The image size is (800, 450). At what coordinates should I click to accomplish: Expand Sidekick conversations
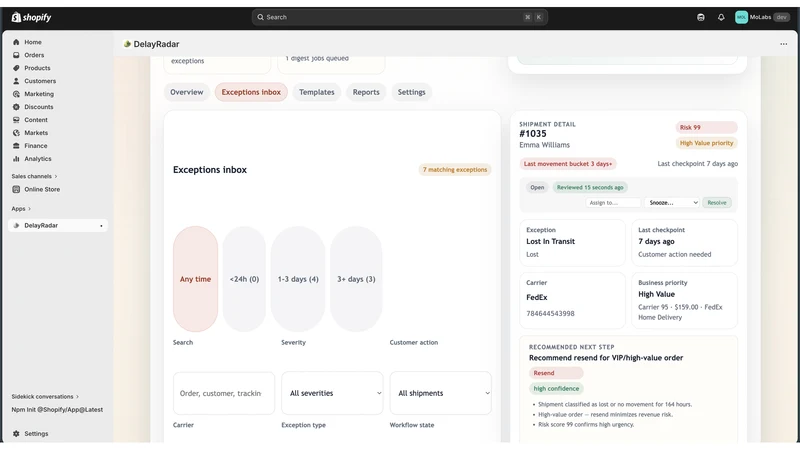click(45, 396)
